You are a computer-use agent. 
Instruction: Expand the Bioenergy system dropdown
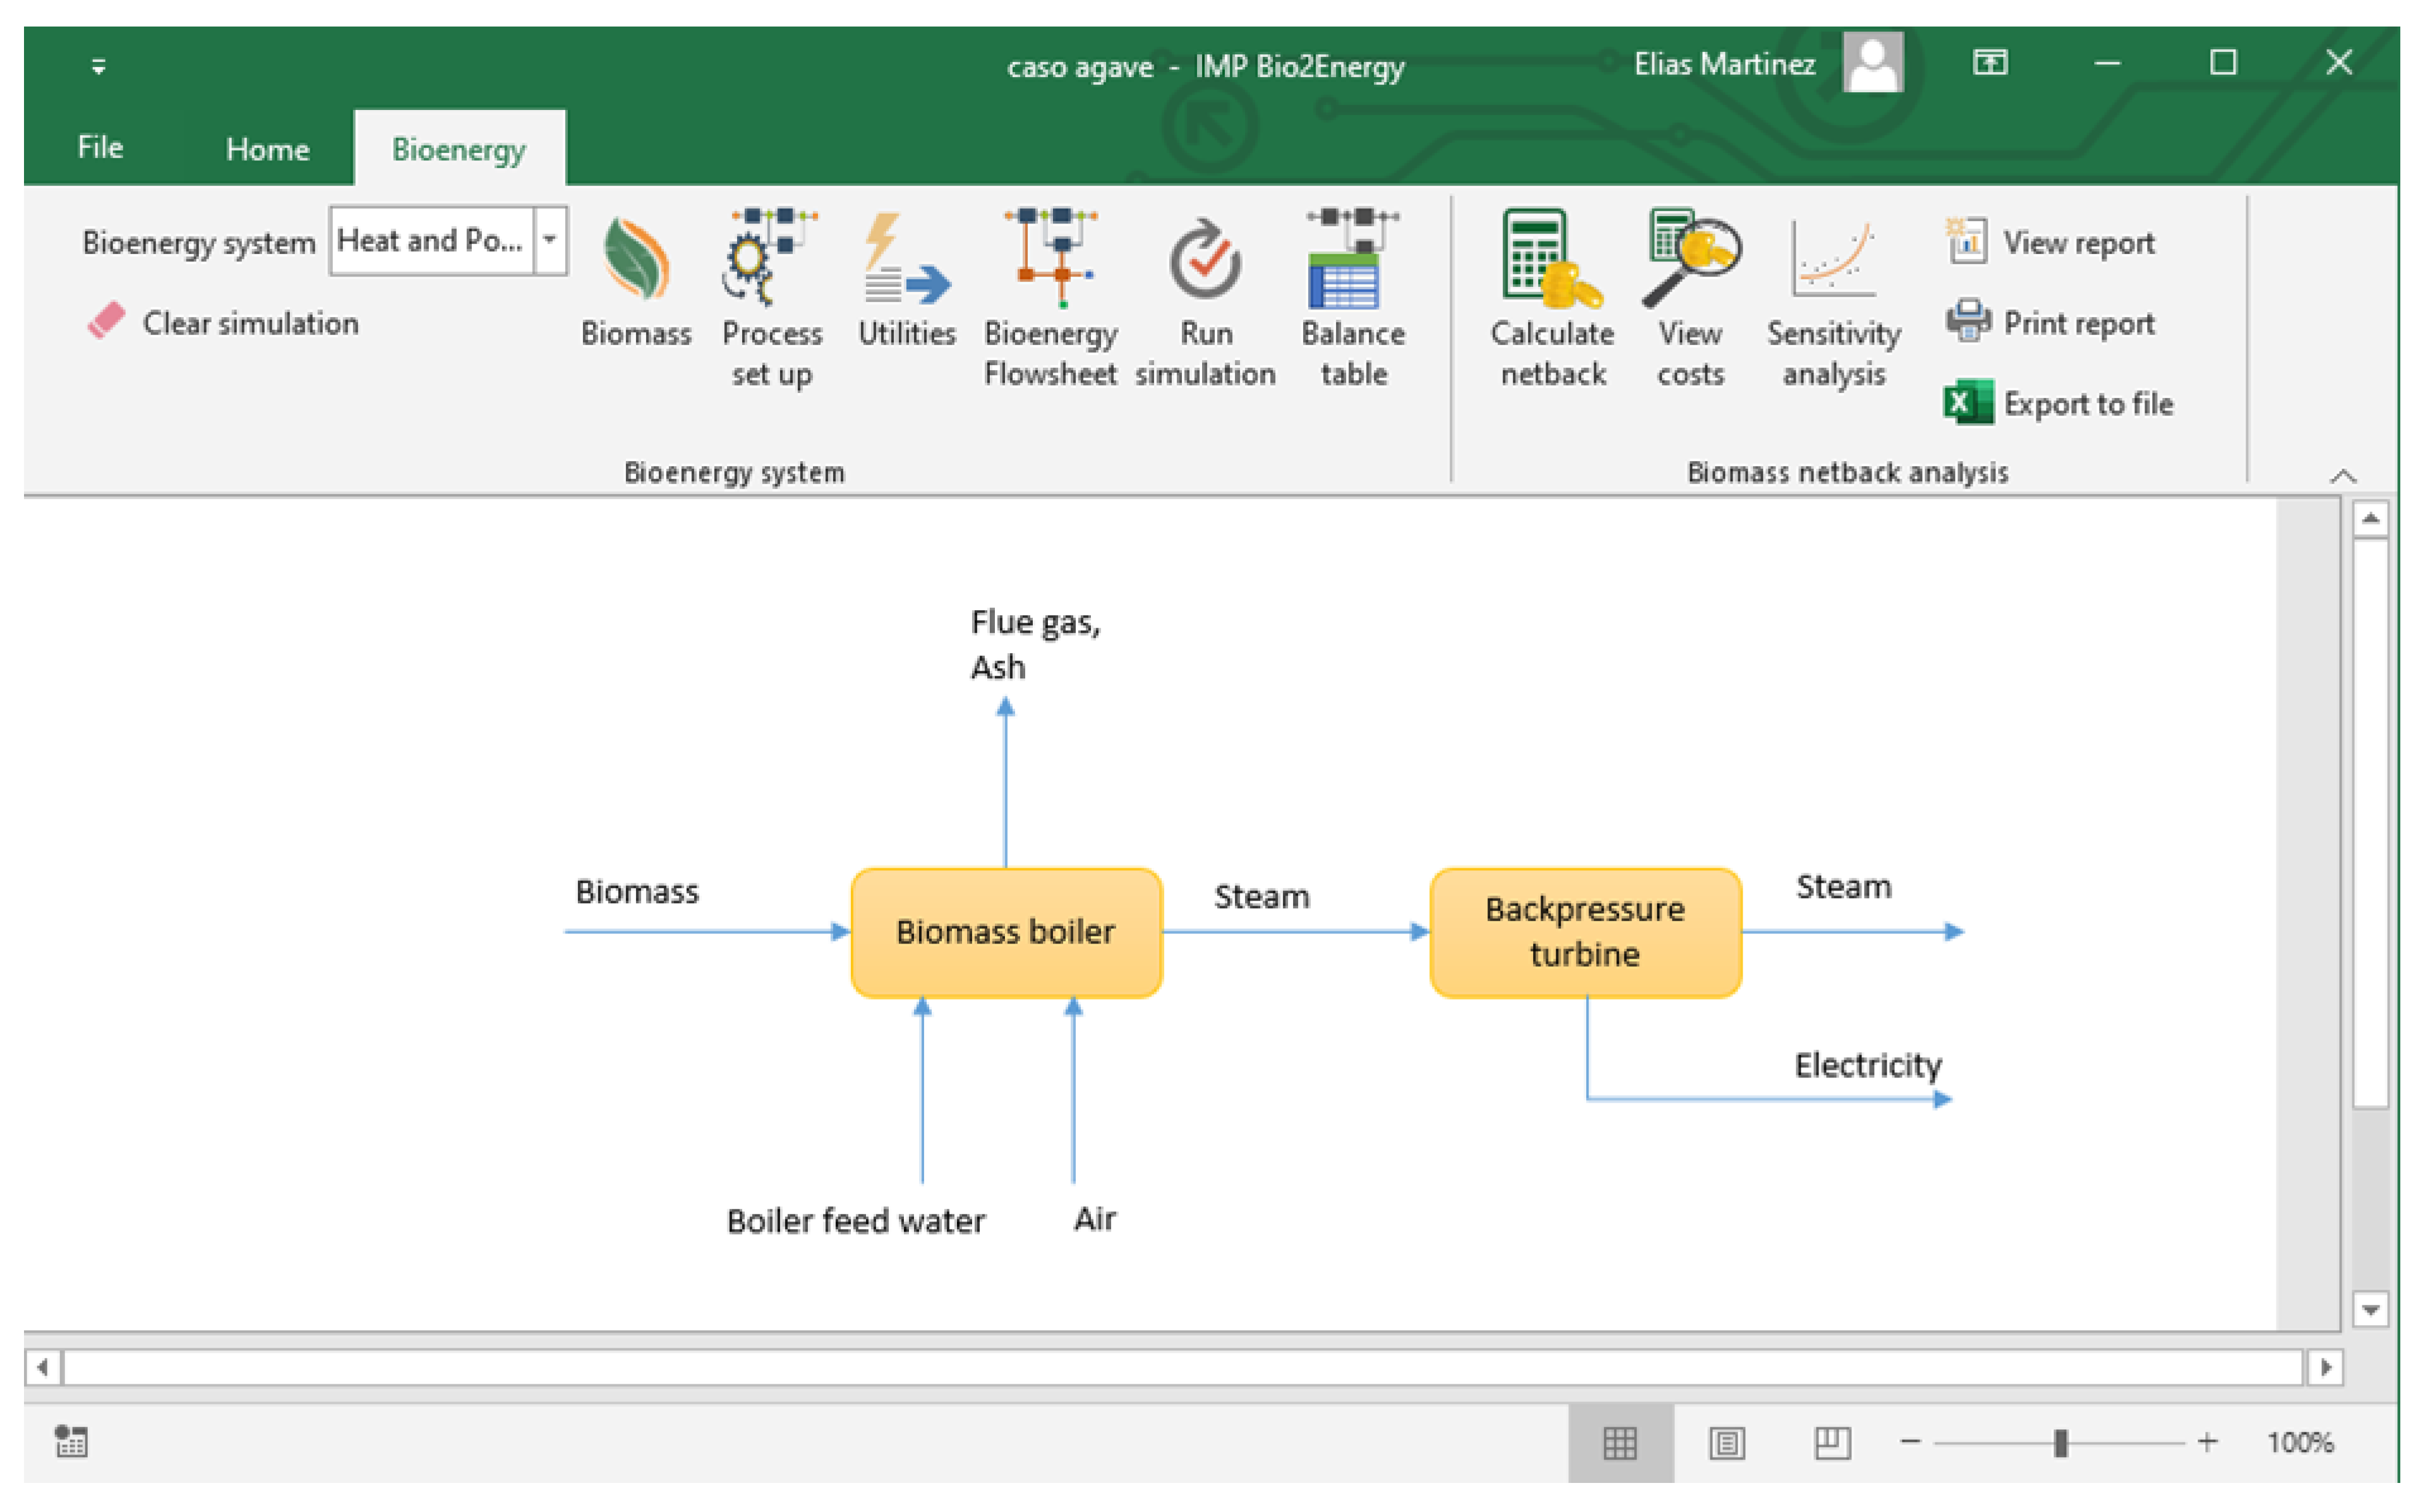(x=550, y=240)
